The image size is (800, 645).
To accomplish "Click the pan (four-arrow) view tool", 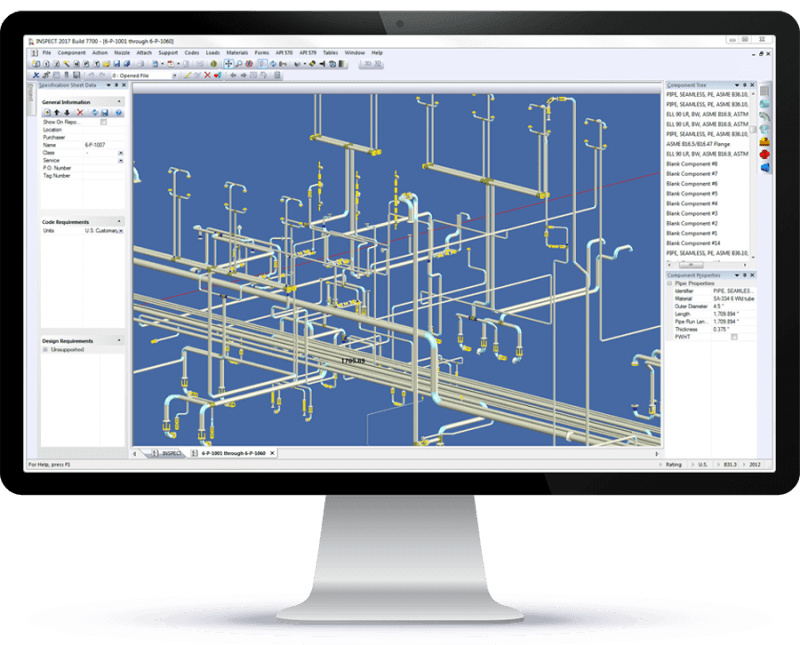I will 228,64.
